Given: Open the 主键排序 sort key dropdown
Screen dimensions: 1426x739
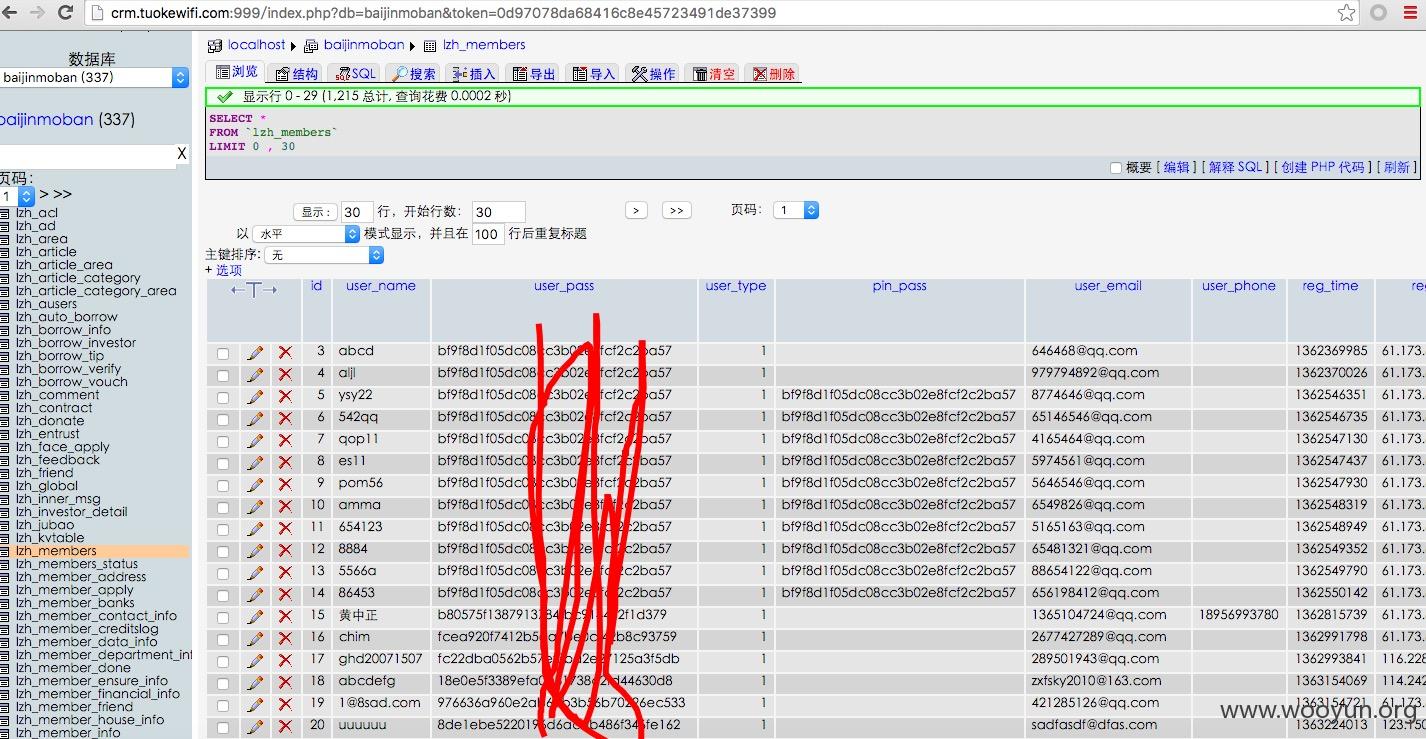Looking at the screenshot, I should tap(325, 255).
